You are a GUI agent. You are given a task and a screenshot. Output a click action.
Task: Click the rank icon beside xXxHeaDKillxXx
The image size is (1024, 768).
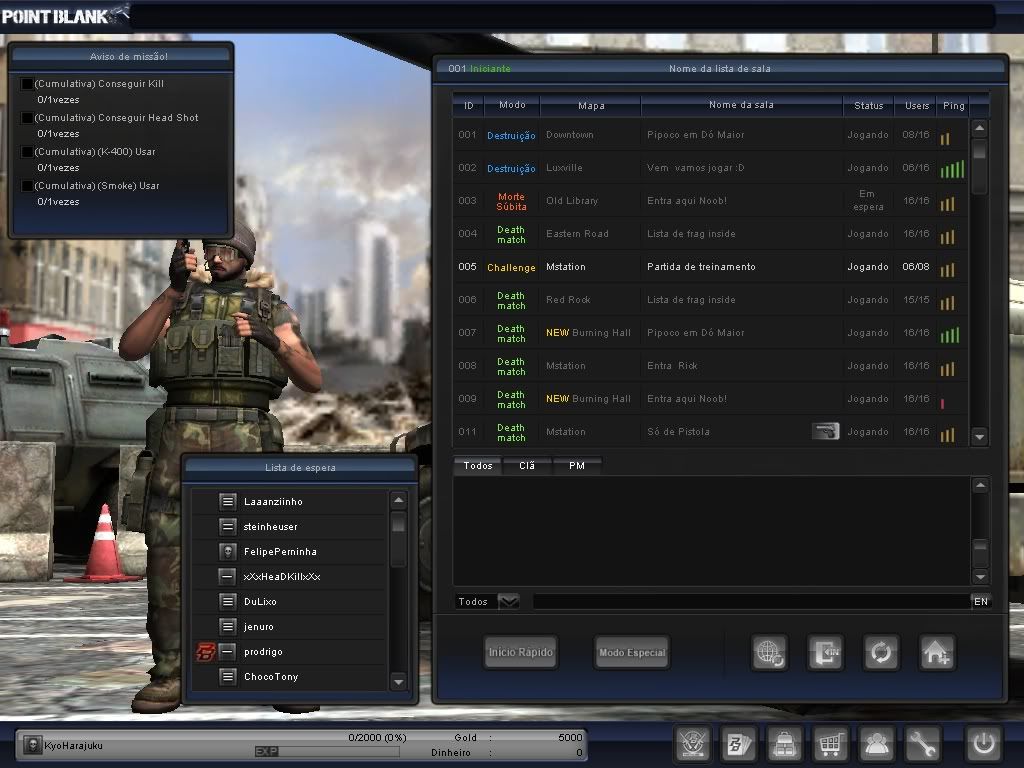(x=227, y=577)
